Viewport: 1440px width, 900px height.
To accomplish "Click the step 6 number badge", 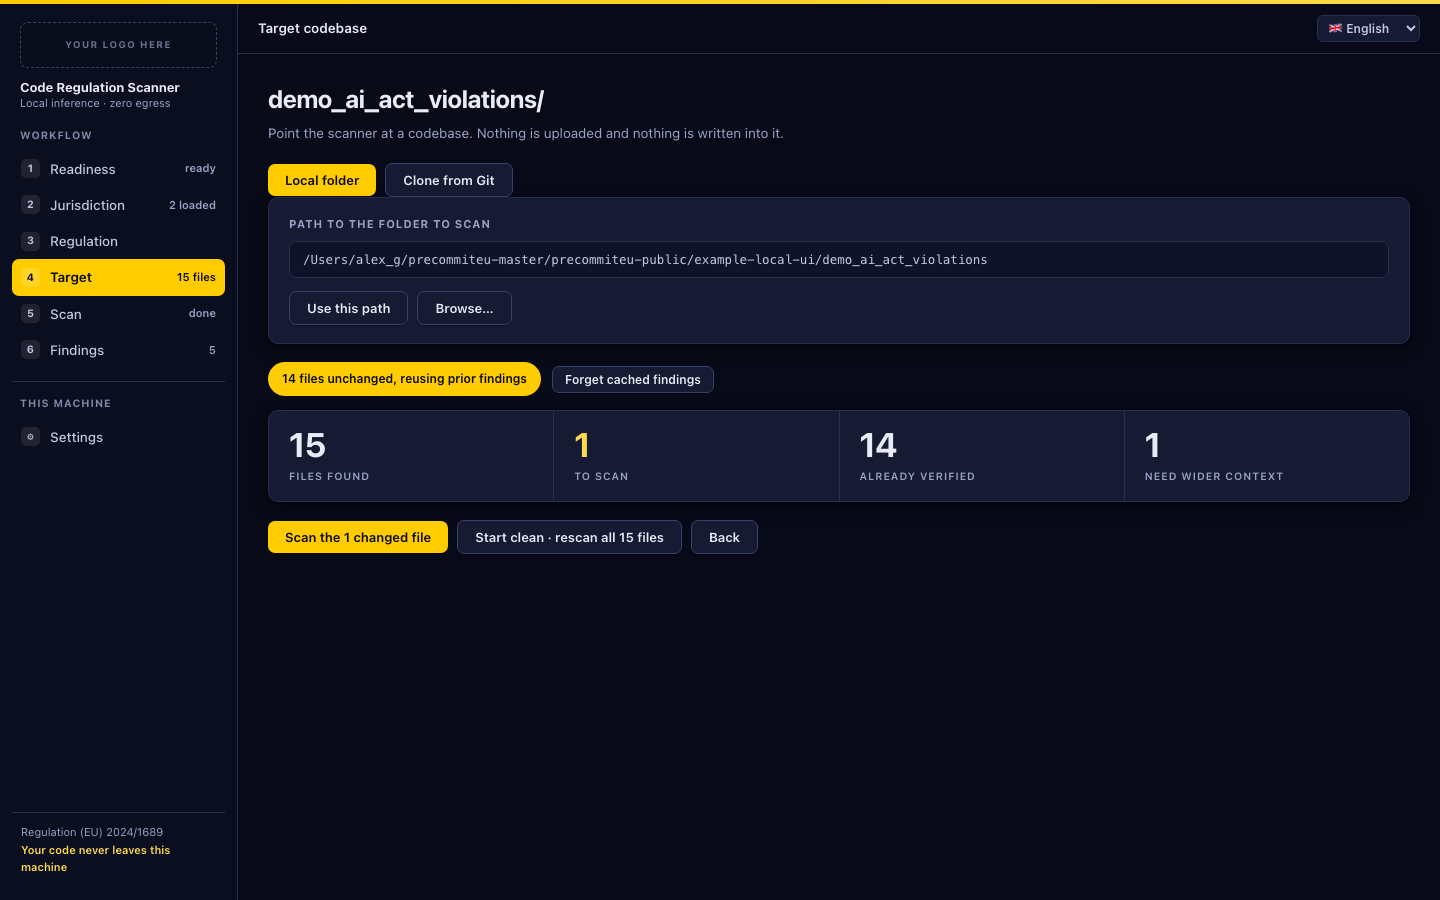I will click(x=30, y=350).
